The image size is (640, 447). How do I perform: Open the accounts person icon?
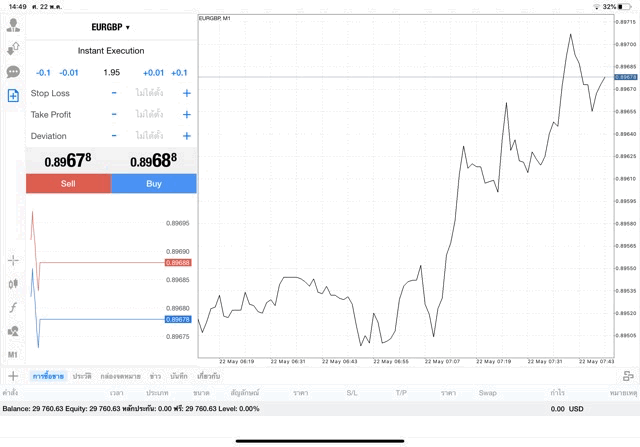point(13,24)
